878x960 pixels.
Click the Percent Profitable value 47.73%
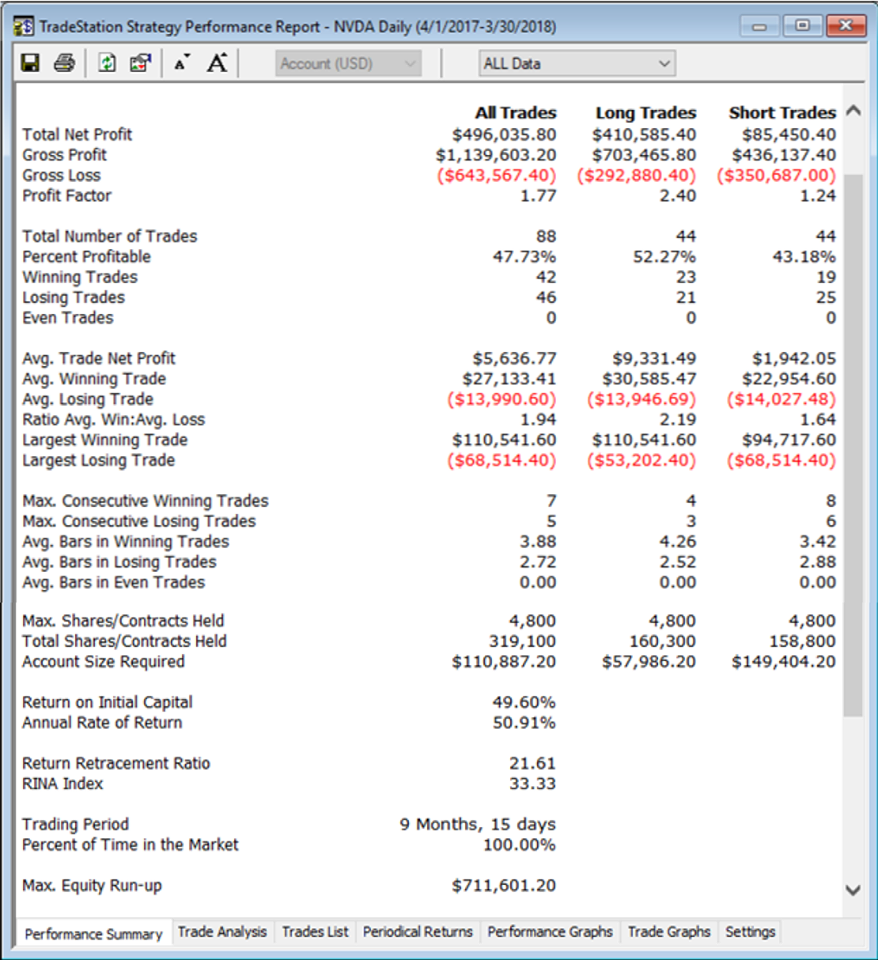coord(524,257)
